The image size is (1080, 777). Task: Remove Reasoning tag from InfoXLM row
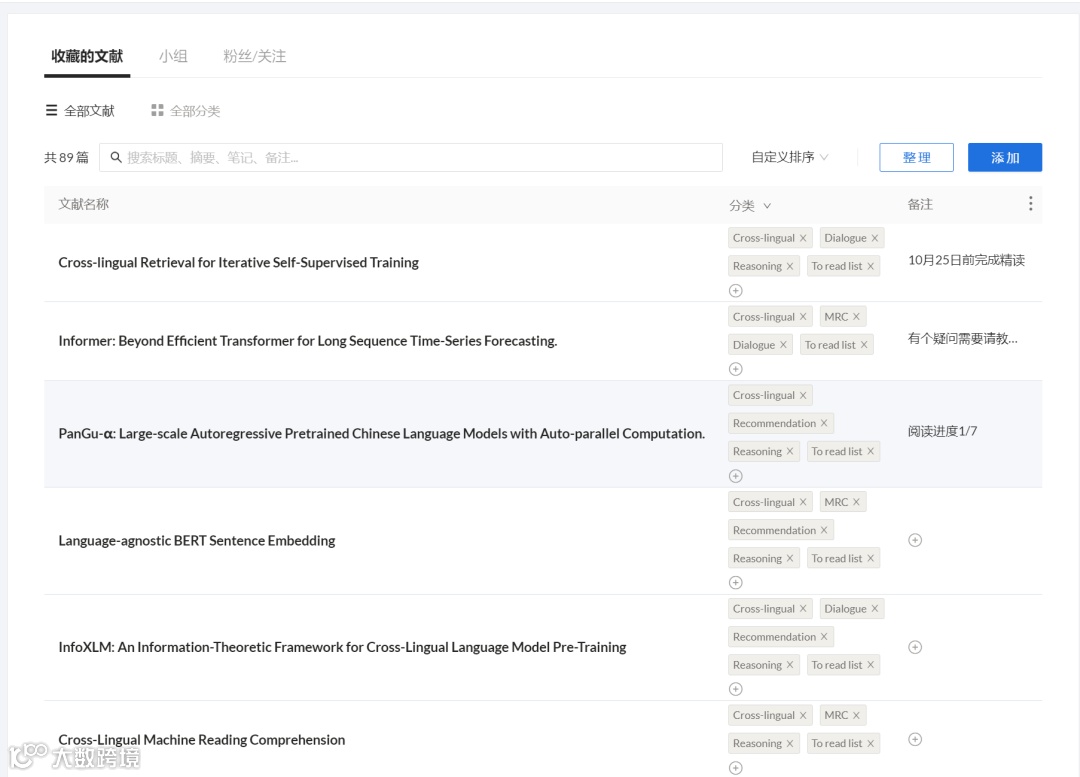coord(790,665)
